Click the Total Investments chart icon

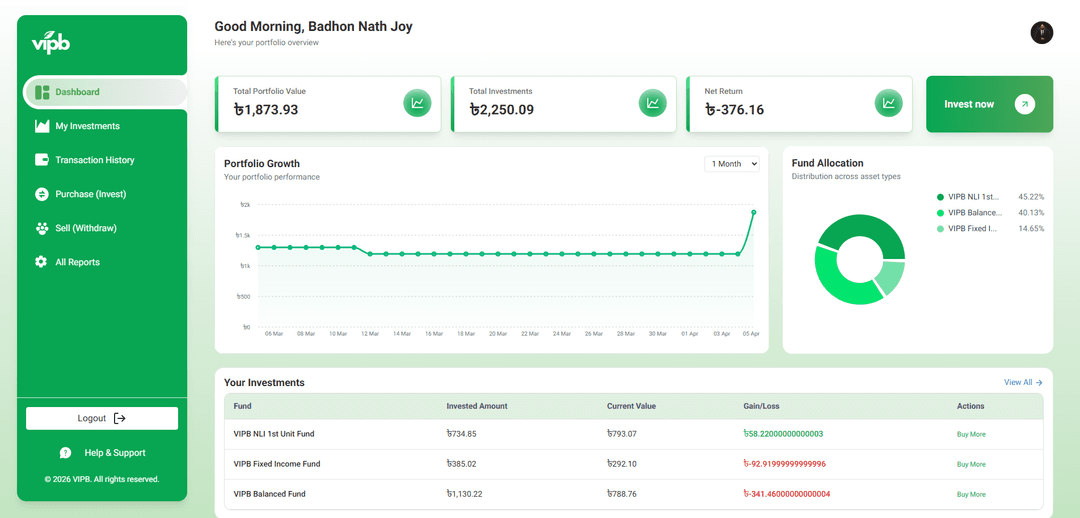point(653,103)
